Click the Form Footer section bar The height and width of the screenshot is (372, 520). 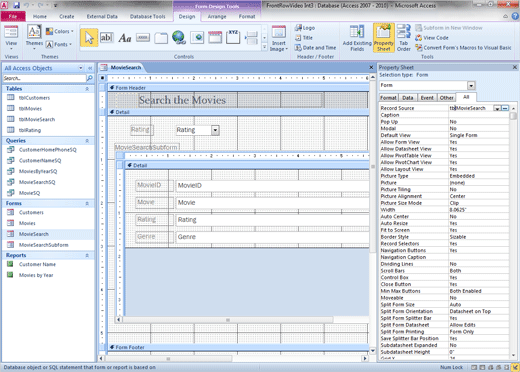point(238,347)
